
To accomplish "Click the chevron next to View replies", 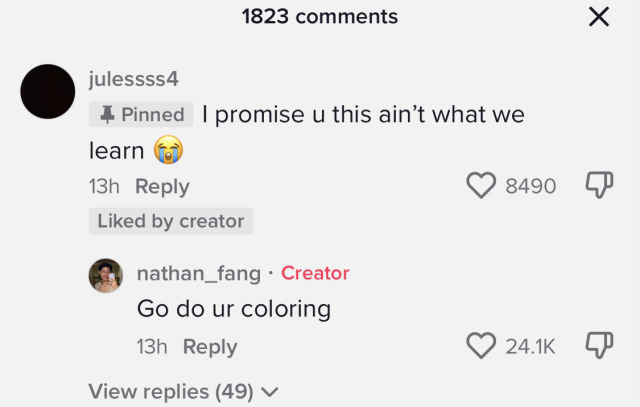I will (270, 392).
